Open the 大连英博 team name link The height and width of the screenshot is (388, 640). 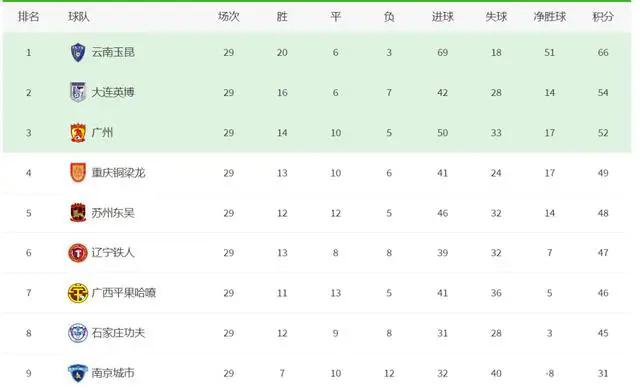click(x=113, y=92)
